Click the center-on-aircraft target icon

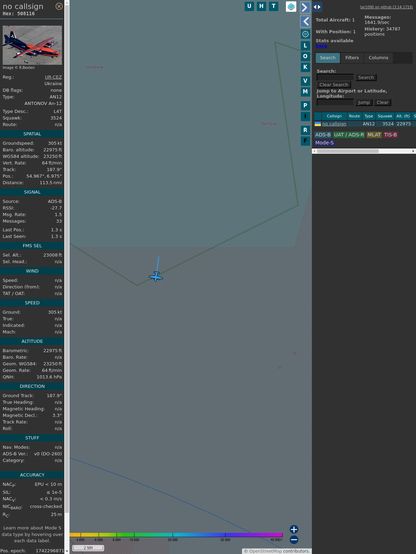pyautogui.click(x=305, y=34)
